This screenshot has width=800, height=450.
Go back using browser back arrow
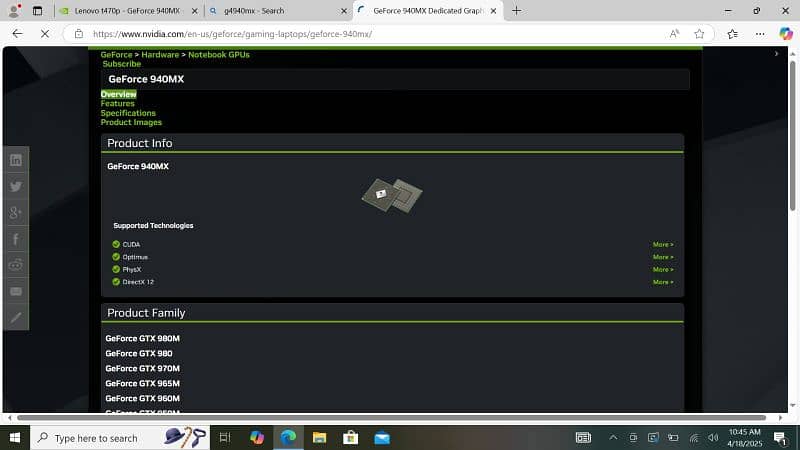17,34
